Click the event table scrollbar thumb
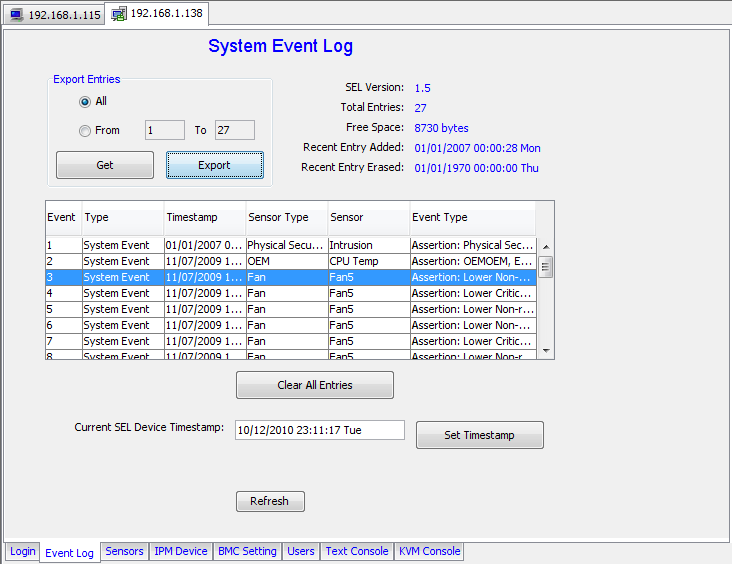The width and height of the screenshot is (732, 564). click(x=546, y=267)
